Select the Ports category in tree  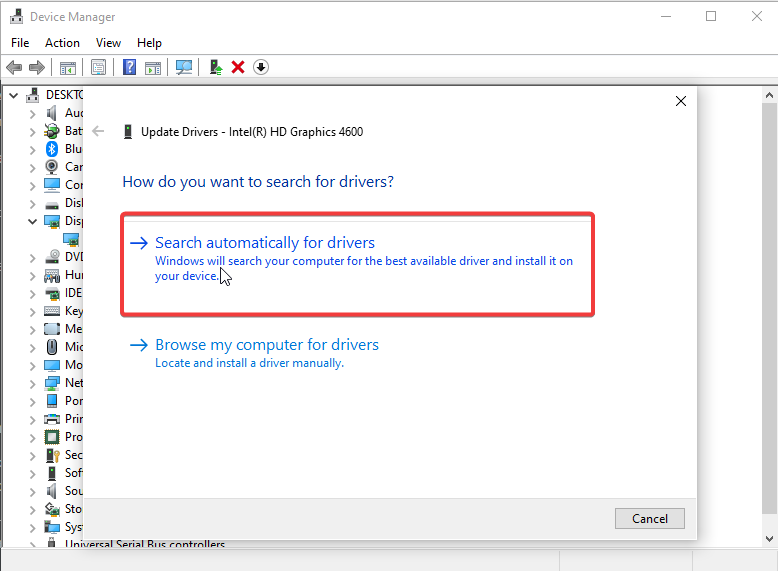click(x=64, y=401)
